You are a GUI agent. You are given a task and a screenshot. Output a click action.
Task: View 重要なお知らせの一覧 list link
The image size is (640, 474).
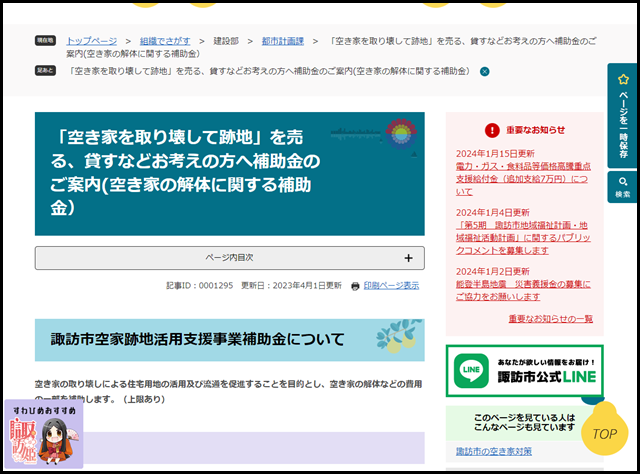(x=550, y=319)
